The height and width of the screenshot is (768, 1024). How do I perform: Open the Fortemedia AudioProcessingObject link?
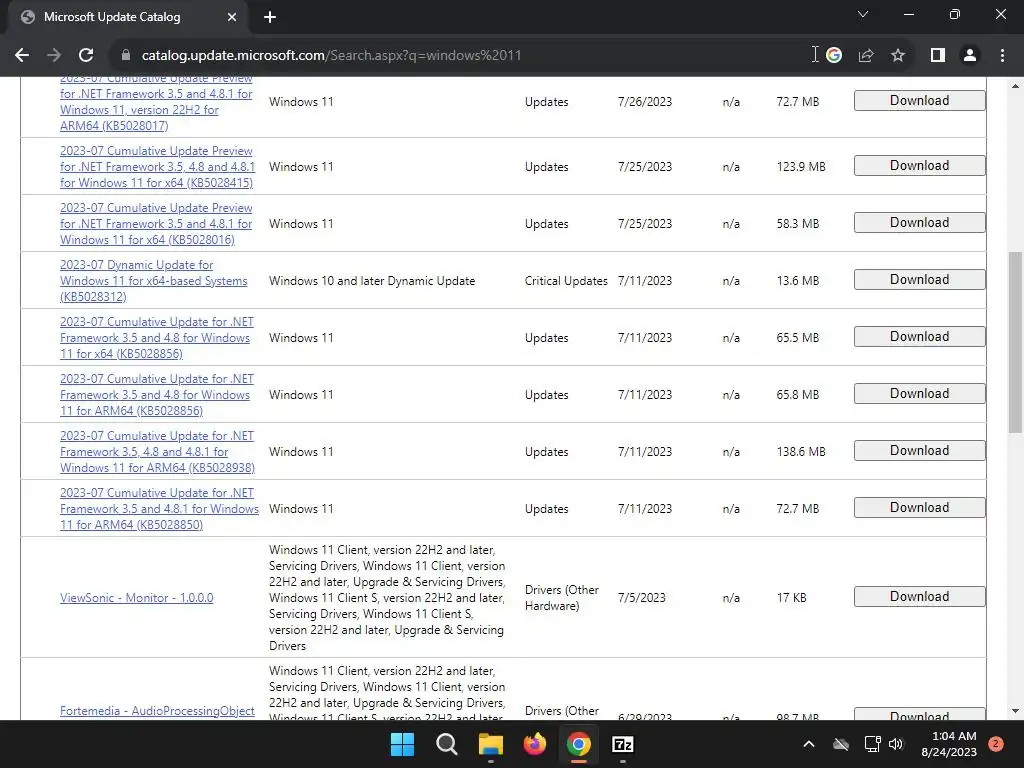click(157, 711)
